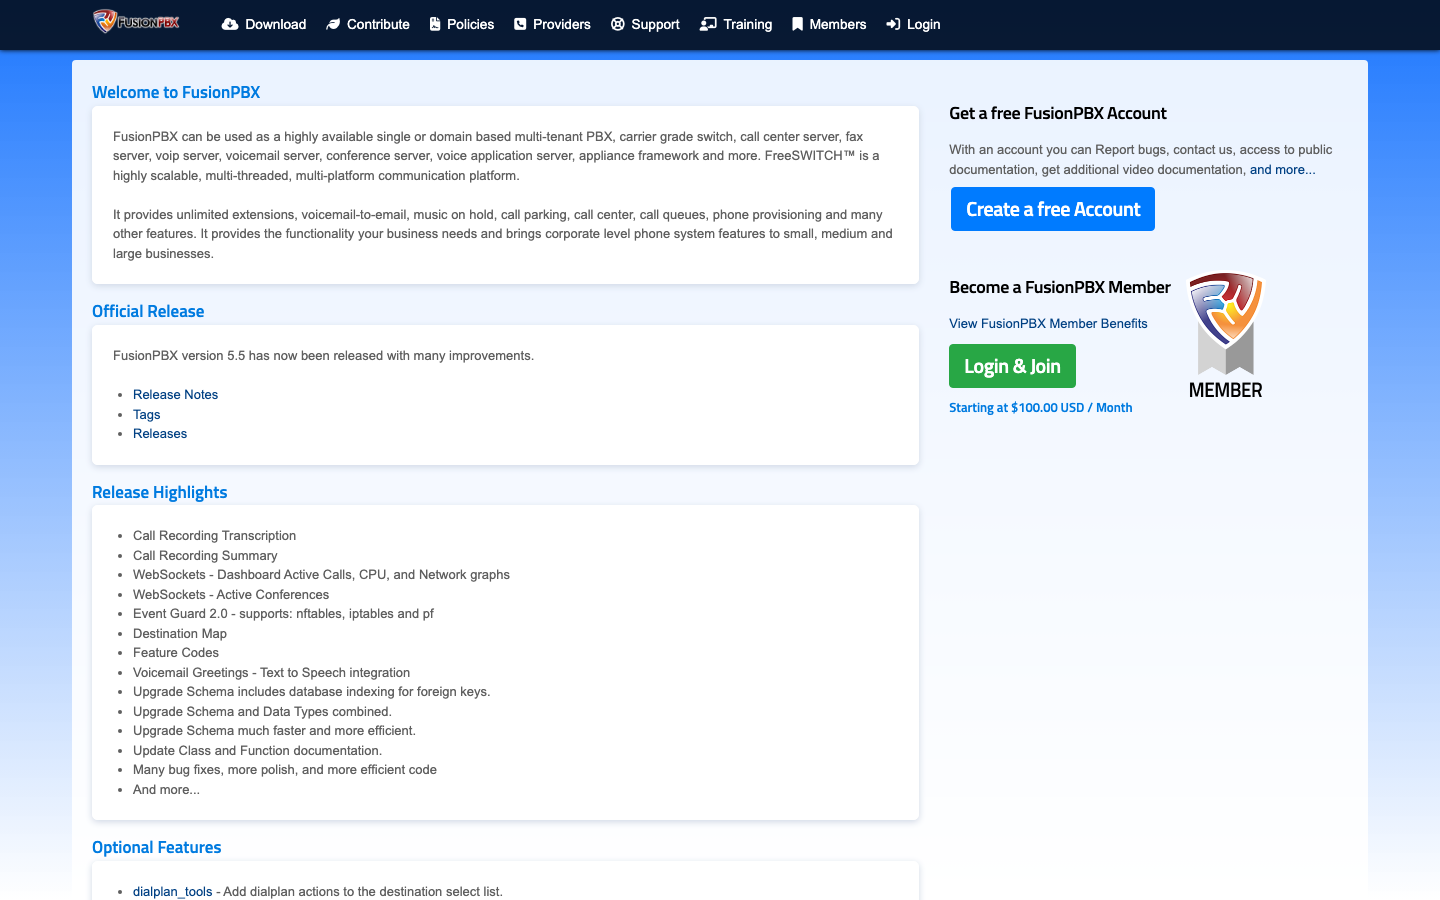Click 'Become a FusionPBX Member' heading
This screenshot has height=900, width=1440.
pyautogui.click(x=1059, y=287)
